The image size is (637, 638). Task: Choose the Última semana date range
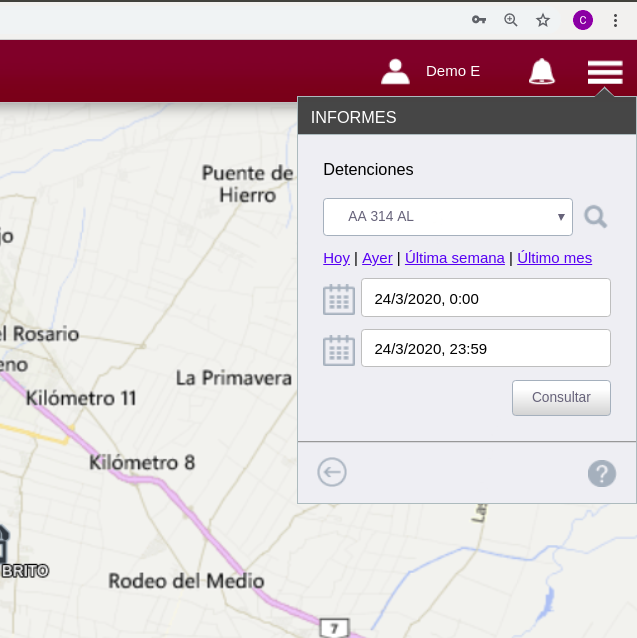[x=455, y=258]
